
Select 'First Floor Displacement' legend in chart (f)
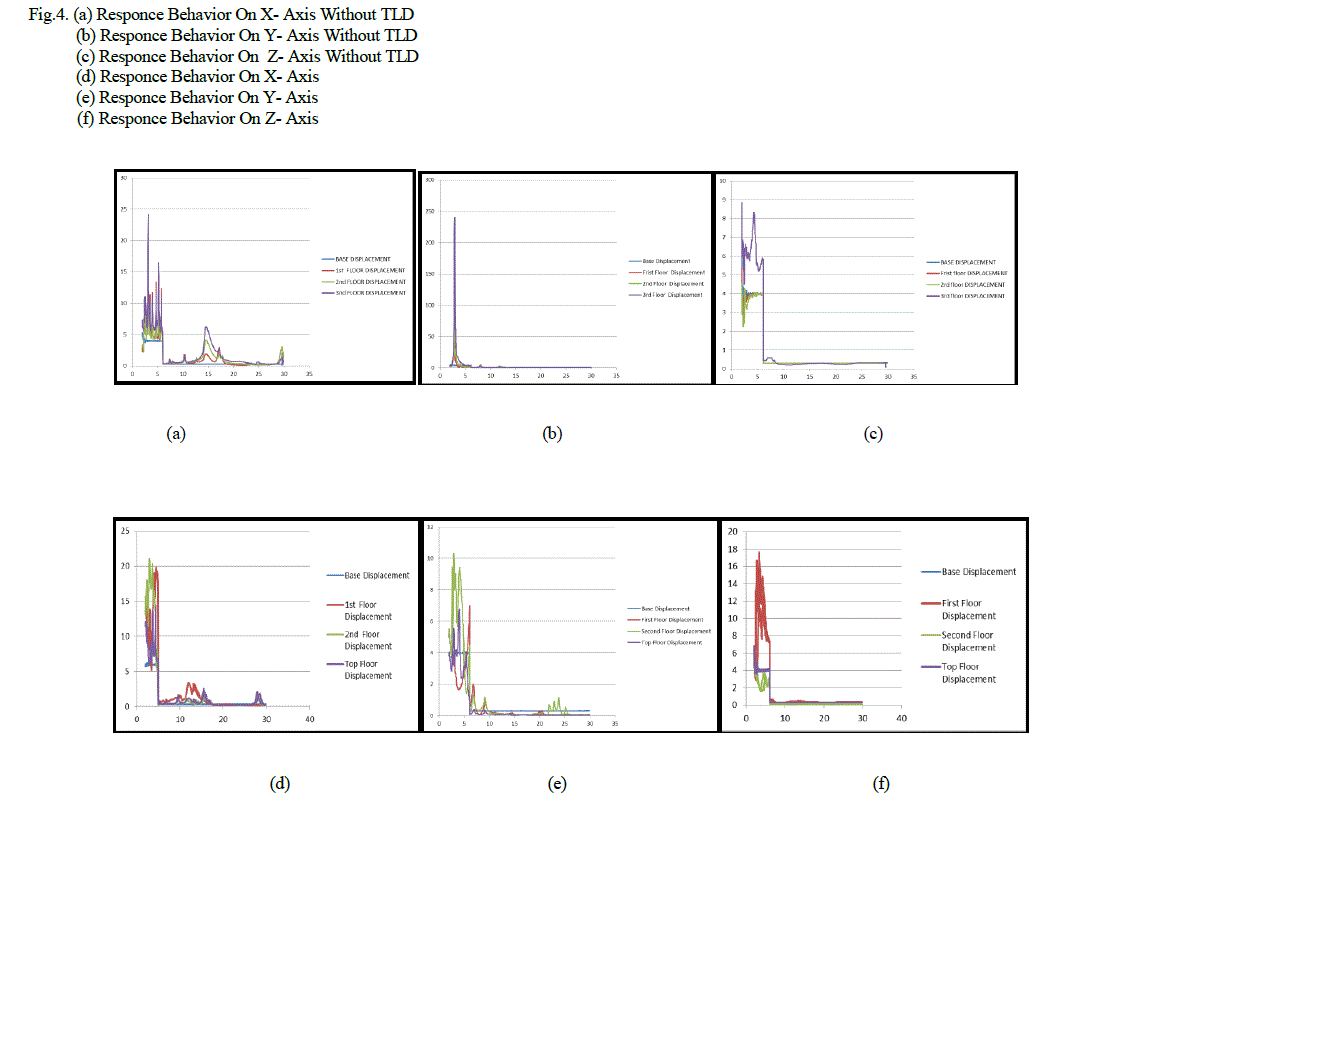pyautogui.click(x=967, y=610)
